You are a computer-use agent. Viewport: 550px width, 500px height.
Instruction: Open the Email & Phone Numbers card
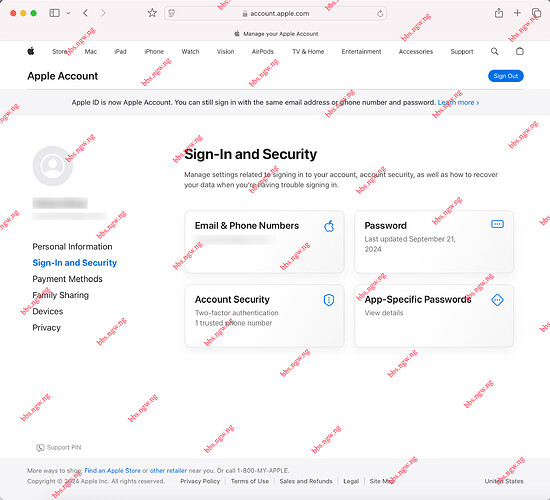pos(264,241)
